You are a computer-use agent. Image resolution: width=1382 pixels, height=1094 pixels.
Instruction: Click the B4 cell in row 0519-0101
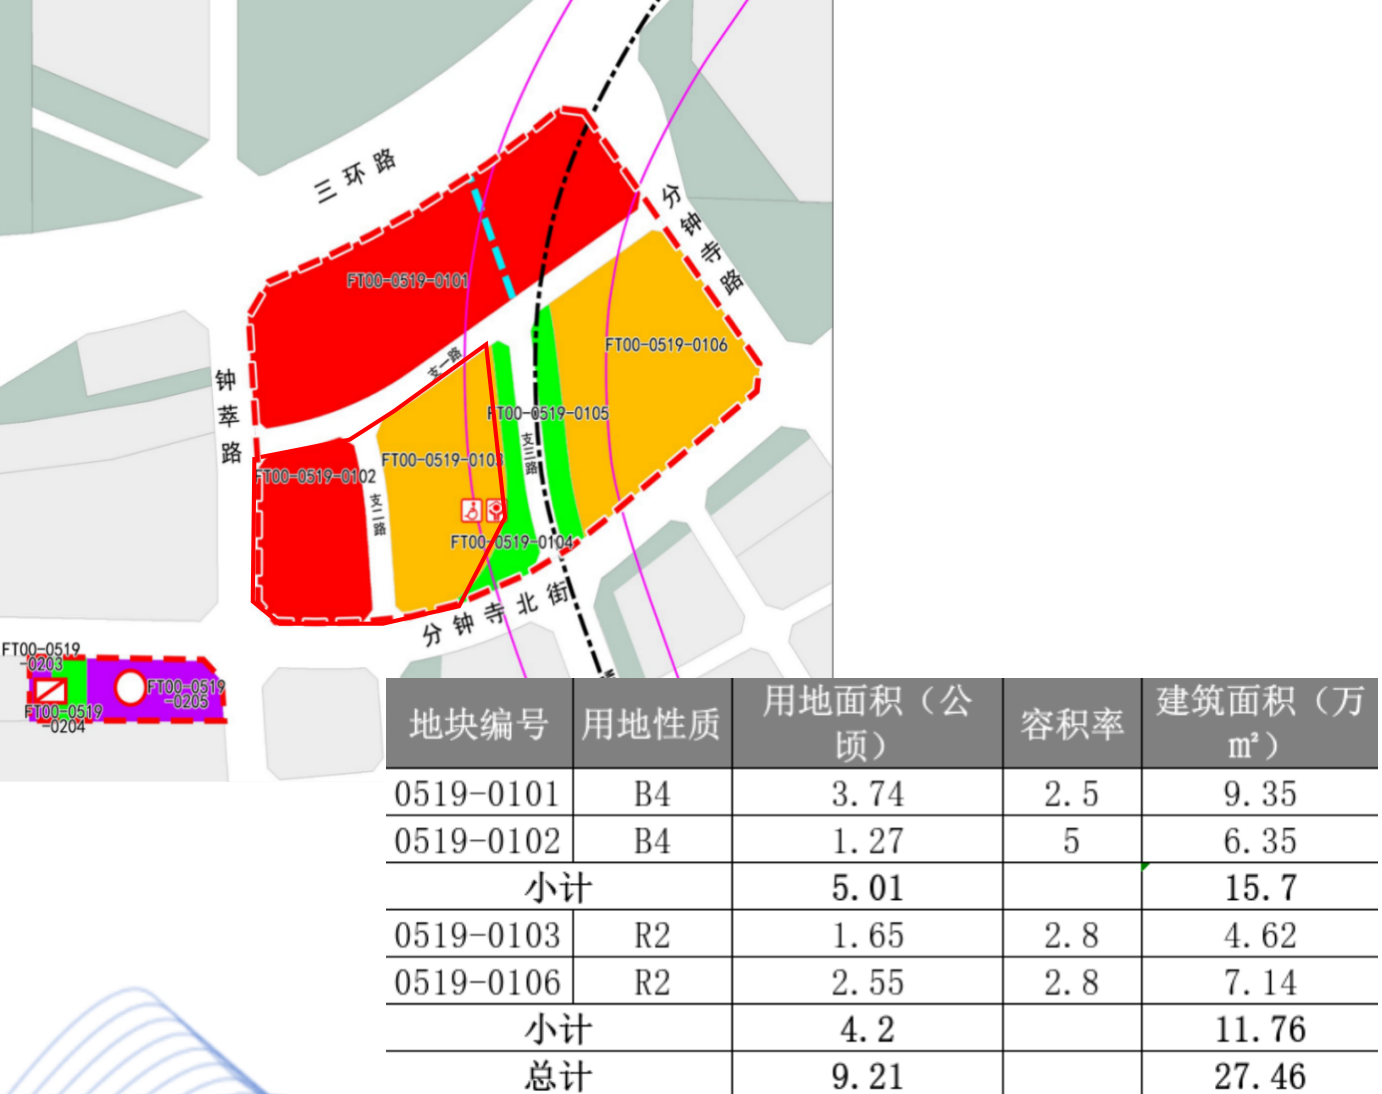pos(652,795)
